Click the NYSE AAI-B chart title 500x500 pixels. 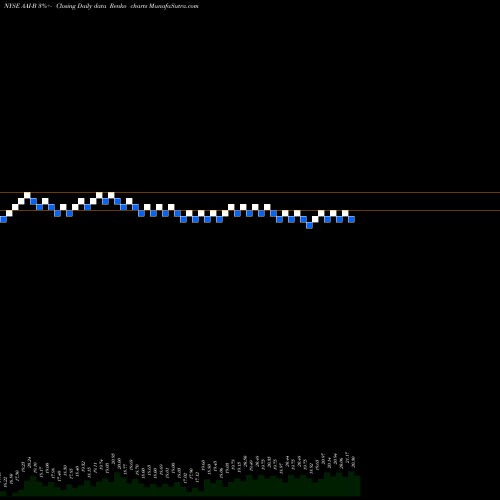coord(101,6)
